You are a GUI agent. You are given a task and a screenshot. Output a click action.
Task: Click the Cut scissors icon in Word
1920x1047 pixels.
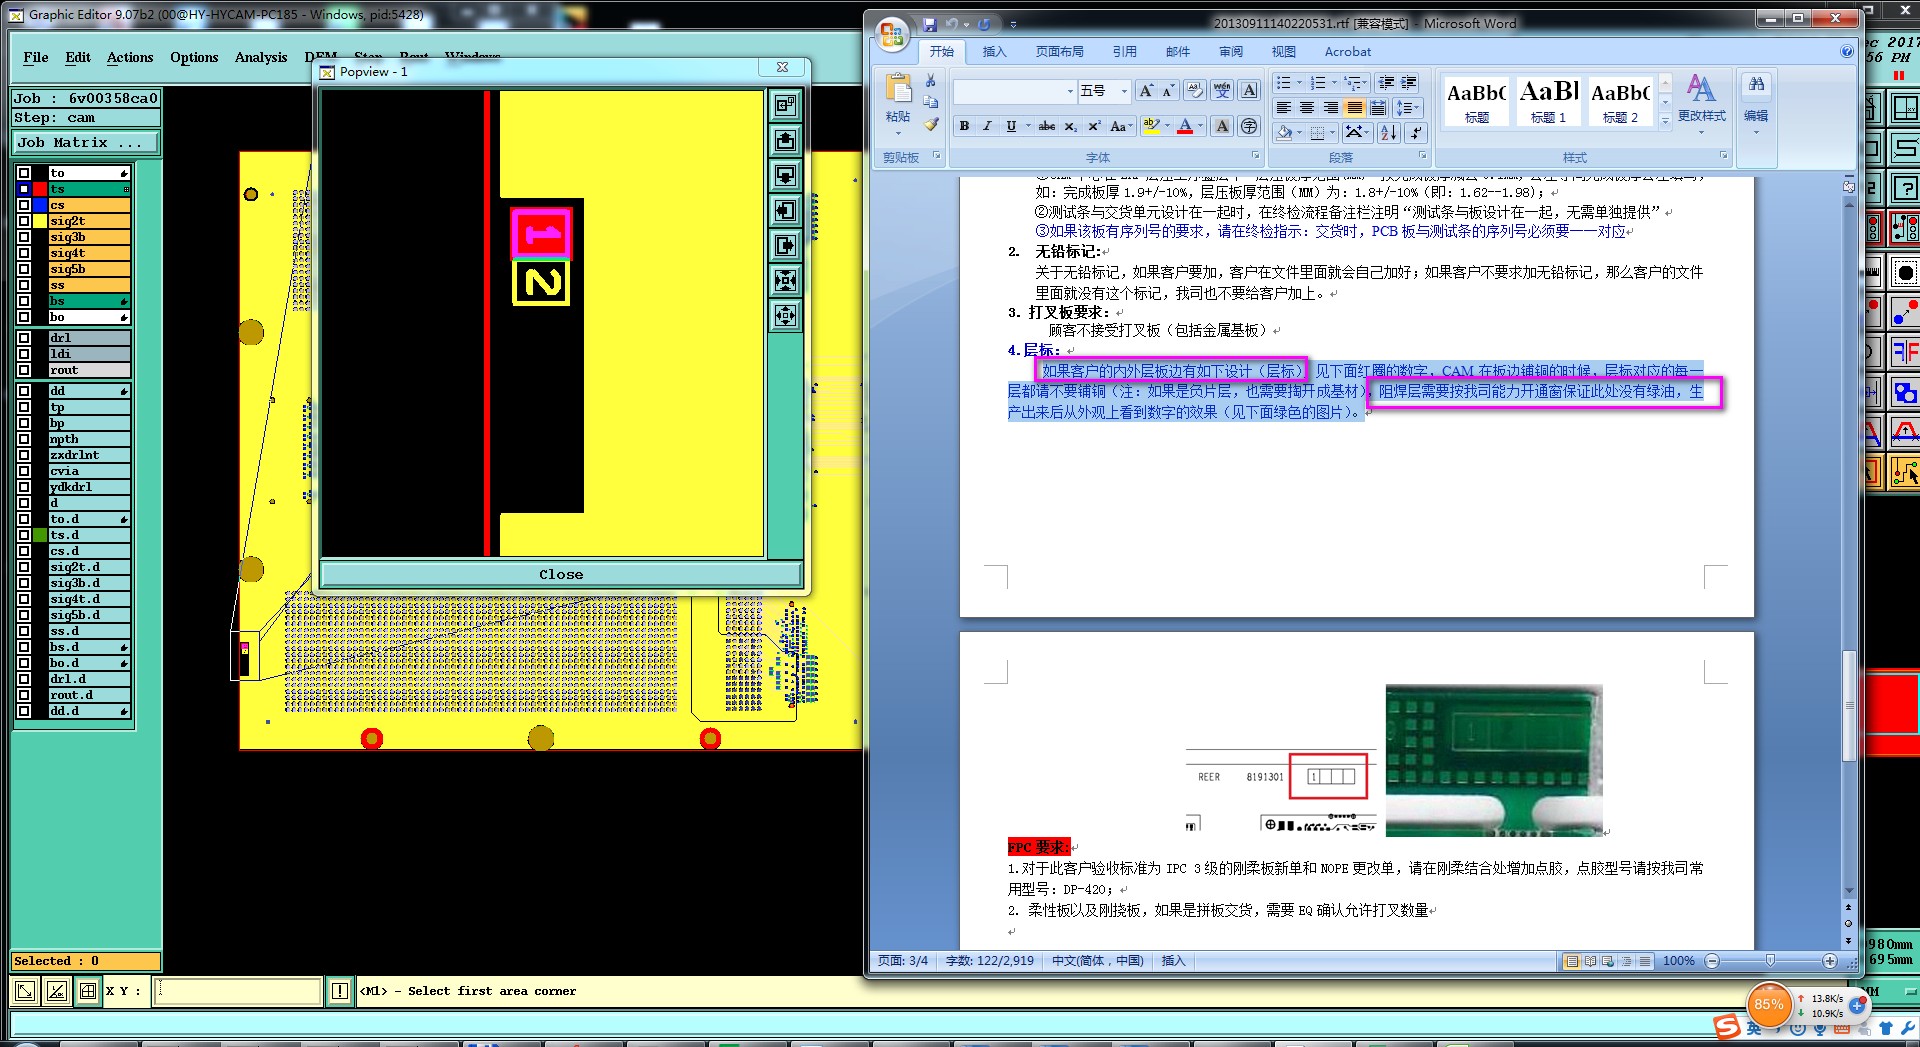point(931,80)
